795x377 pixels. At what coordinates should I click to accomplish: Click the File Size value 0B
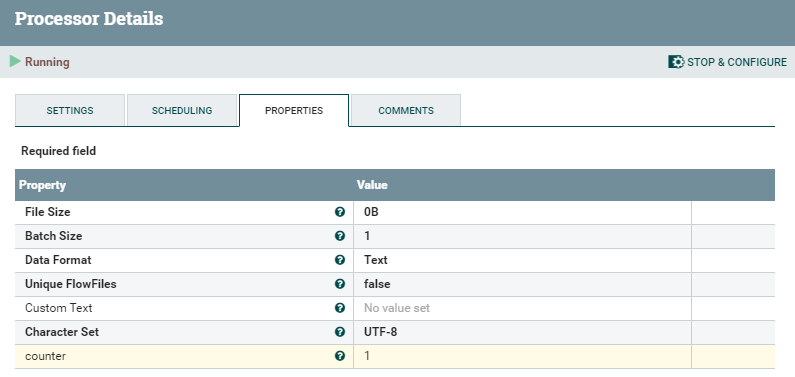coord(371,212)
